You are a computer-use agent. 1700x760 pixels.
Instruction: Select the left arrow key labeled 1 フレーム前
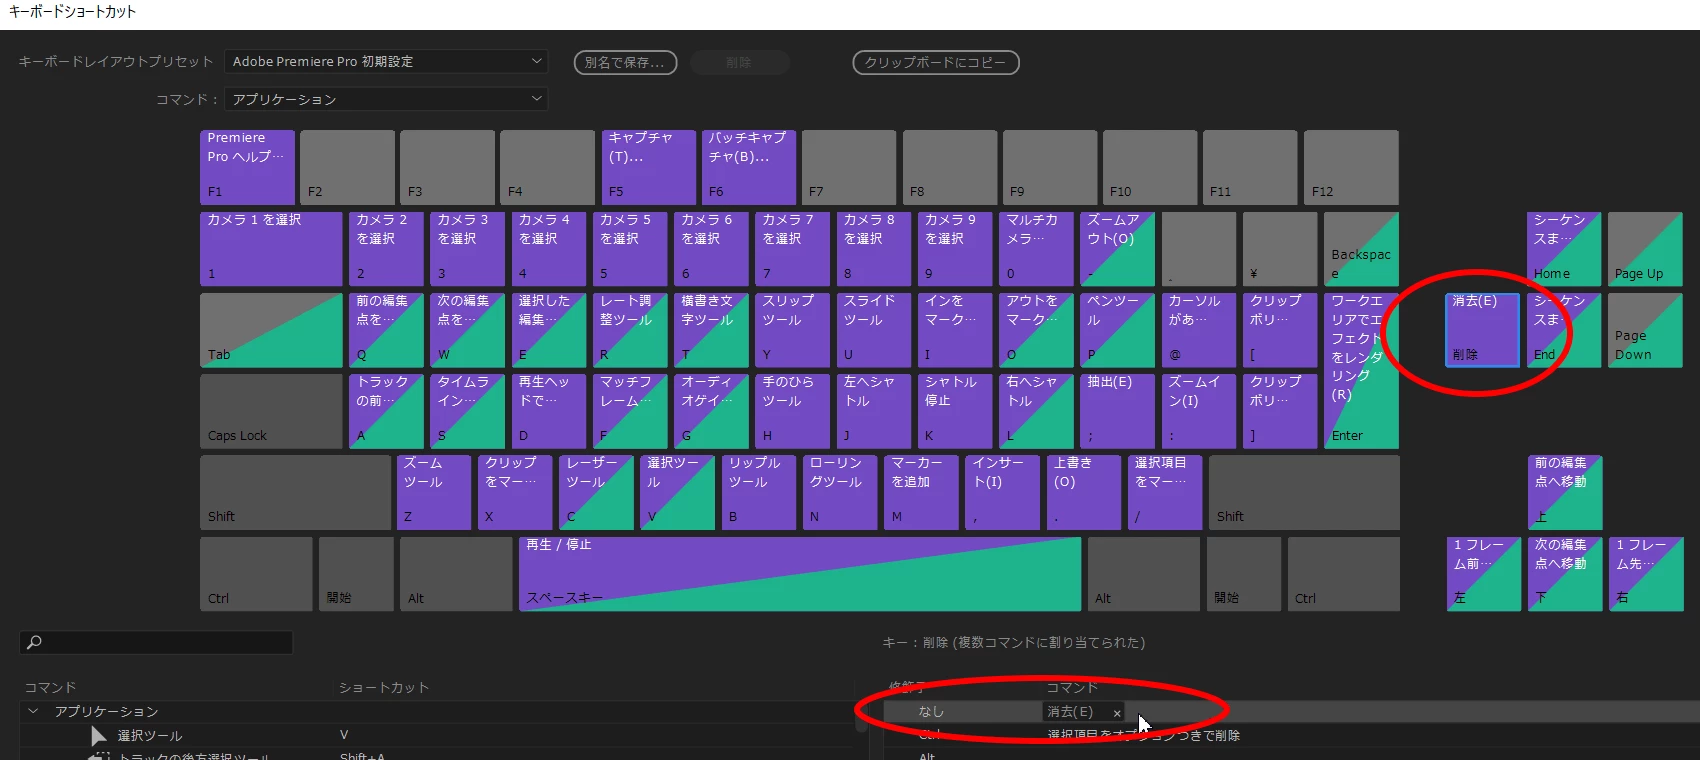[x=1482, y=574]
